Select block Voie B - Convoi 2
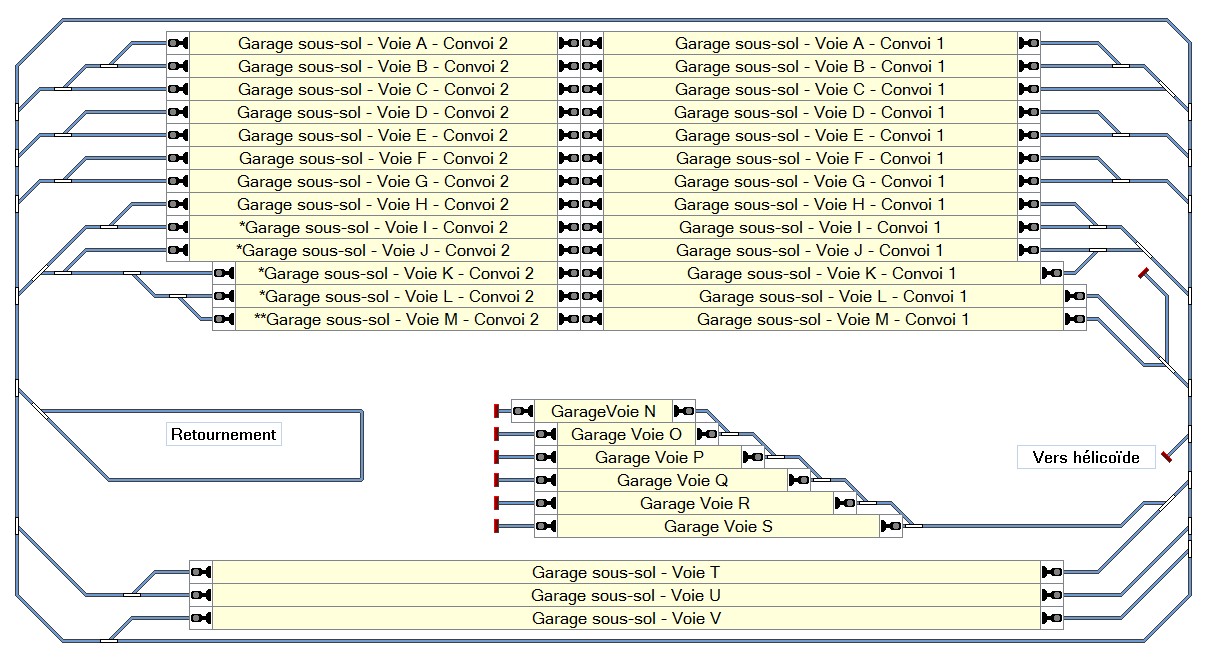The image size is (1207, 666). (x=373, y=66)
